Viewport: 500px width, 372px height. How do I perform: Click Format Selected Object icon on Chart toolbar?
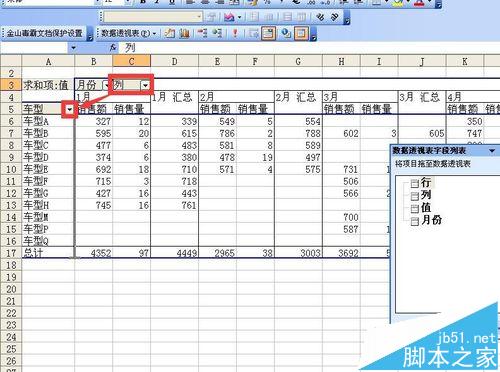211,17
